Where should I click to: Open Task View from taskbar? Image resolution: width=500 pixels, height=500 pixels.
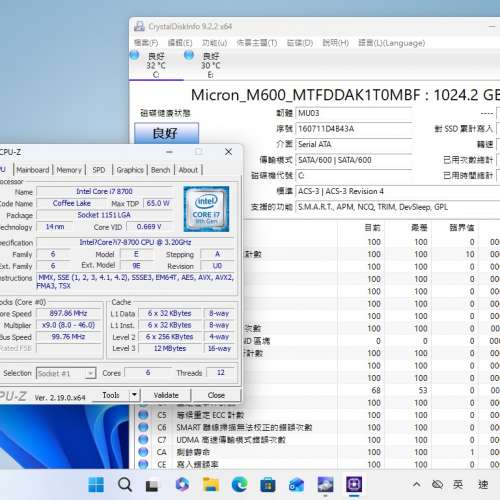(152, 485)
